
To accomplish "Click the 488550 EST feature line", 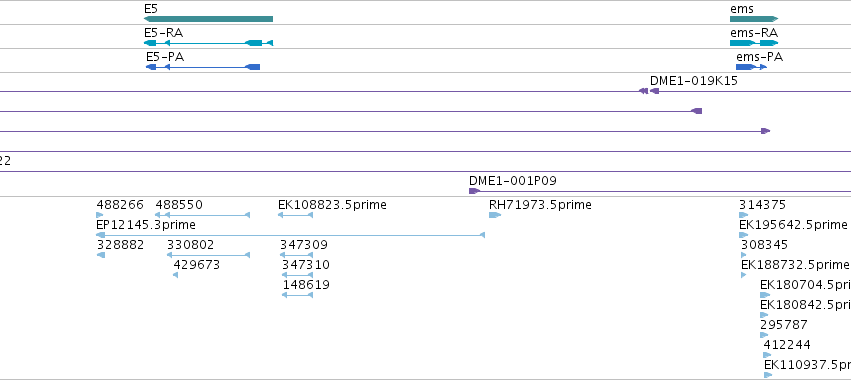I will 202,215.
